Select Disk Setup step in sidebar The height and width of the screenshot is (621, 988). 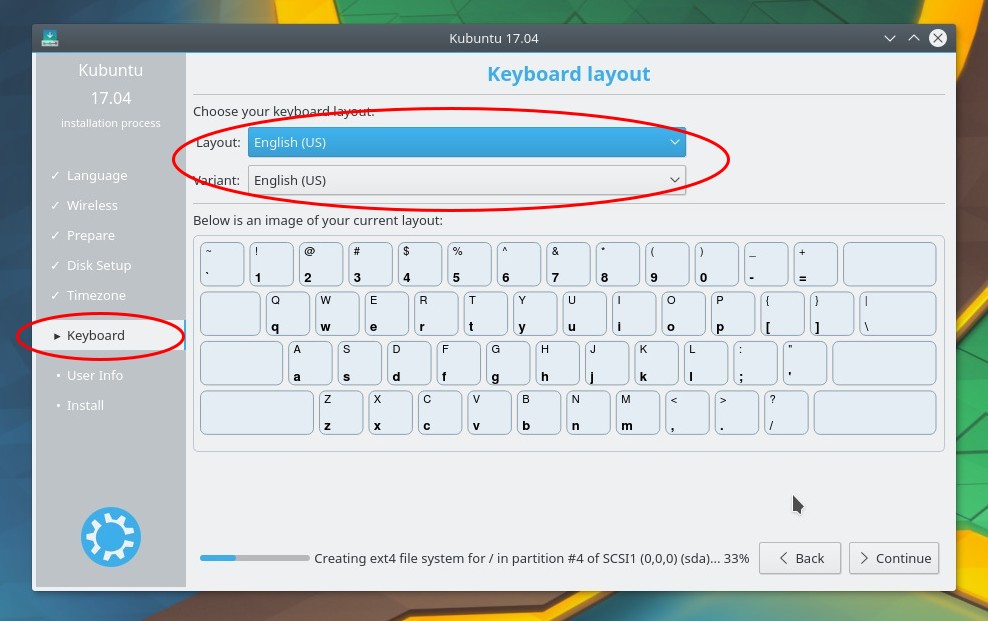[x=99, y=266]
